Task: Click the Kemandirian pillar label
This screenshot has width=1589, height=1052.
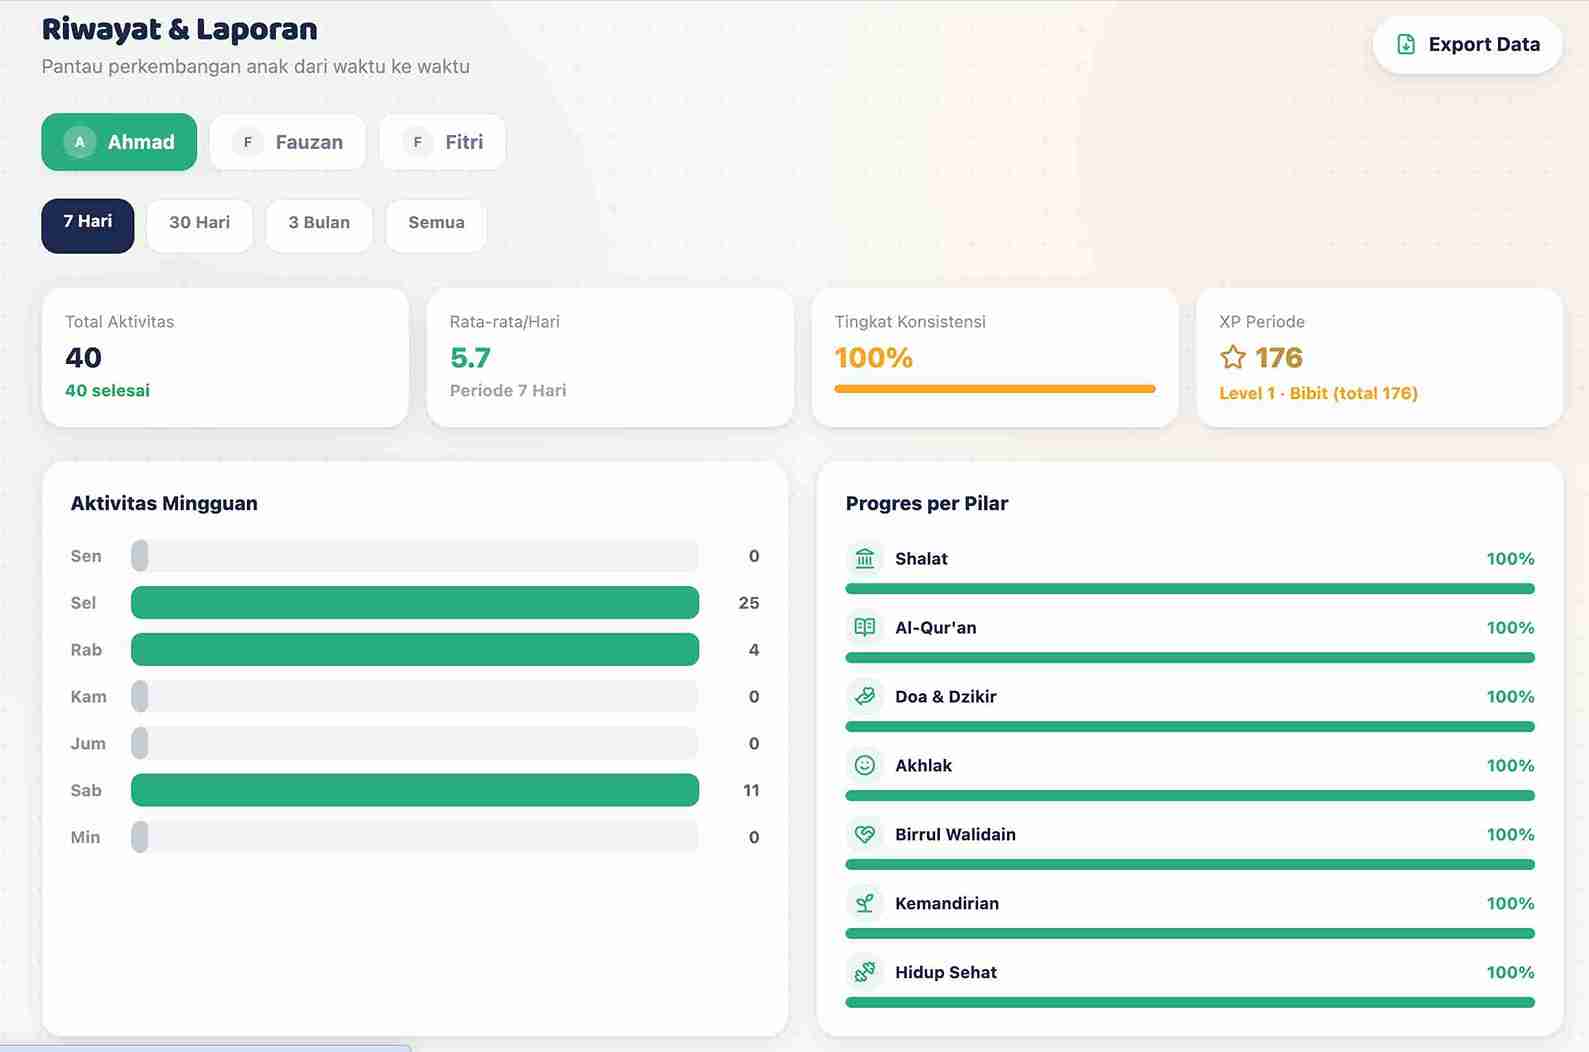Action: (x=947, y=904)
